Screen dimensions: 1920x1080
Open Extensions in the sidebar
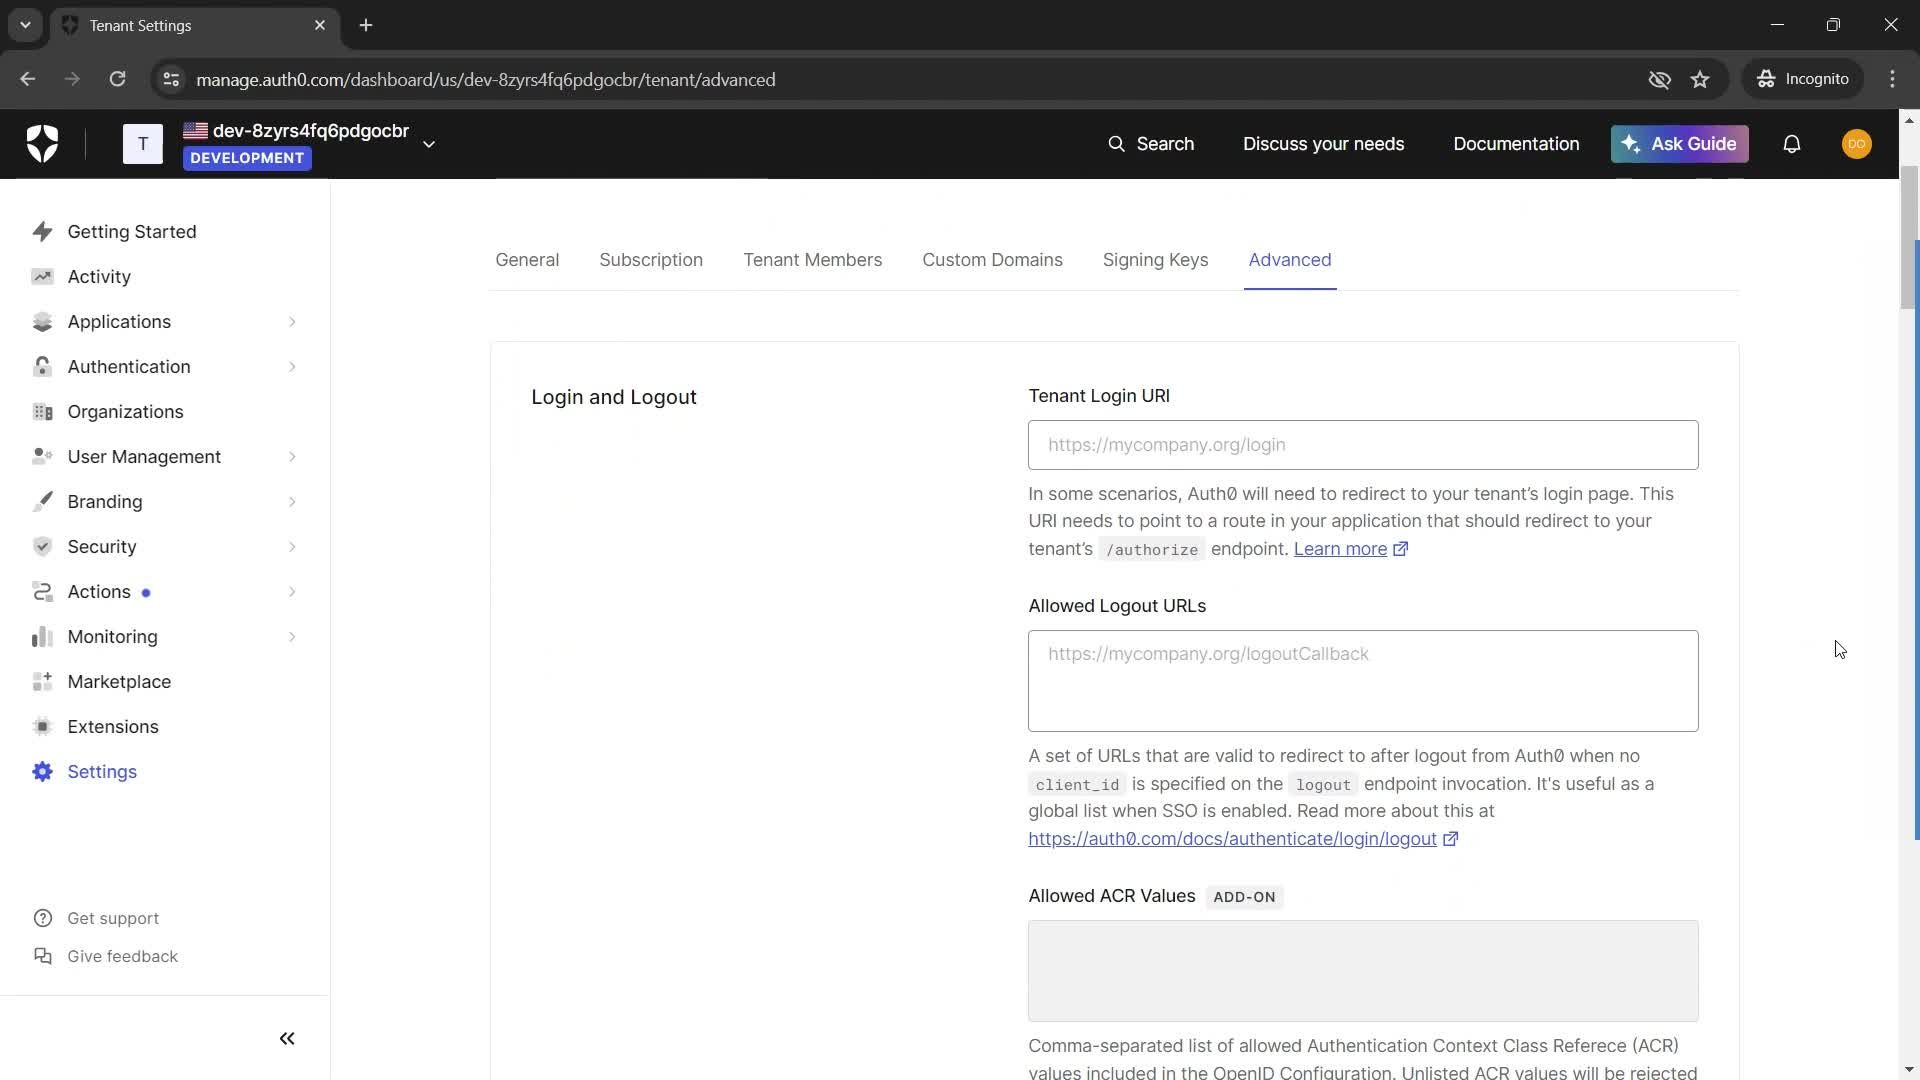click(x=113, y=726)
